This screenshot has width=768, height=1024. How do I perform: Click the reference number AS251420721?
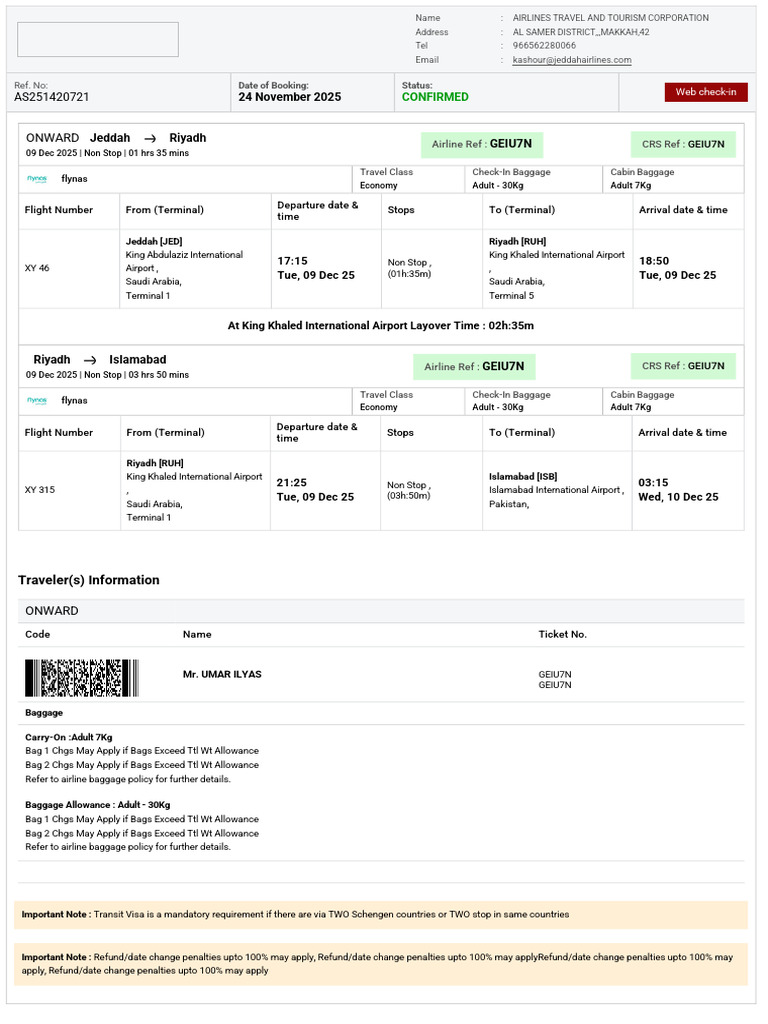pos(52,97)
